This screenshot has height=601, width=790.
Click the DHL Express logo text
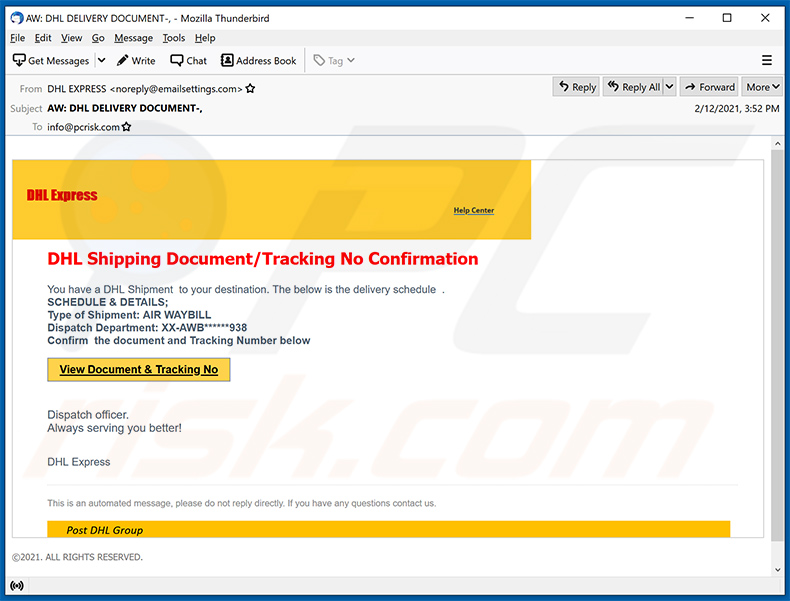pyautogui.click(x=62, y=195)
